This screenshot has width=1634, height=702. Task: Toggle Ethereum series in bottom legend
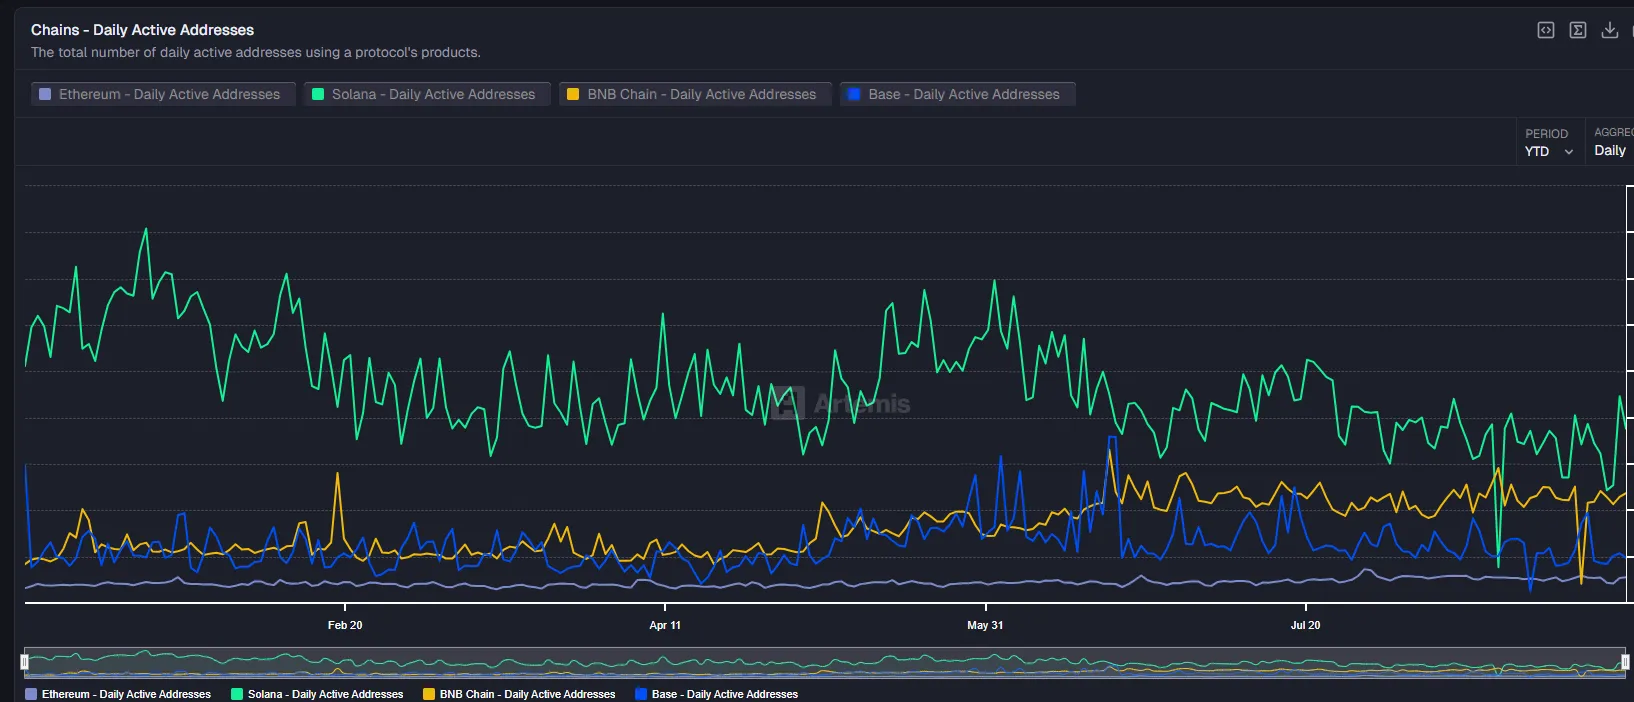click(118, 694)
